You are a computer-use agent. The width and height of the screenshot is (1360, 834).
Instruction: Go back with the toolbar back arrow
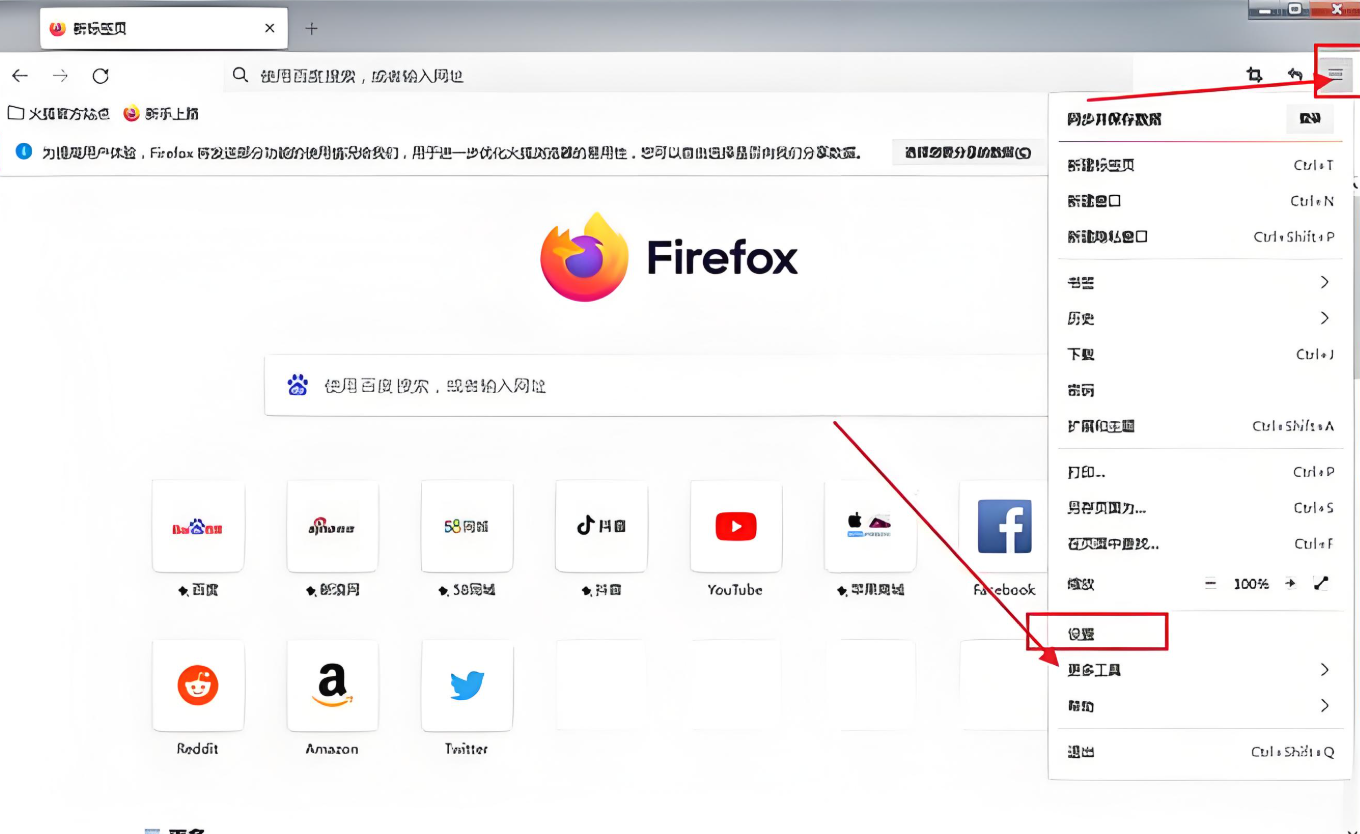tap(20, 76)
